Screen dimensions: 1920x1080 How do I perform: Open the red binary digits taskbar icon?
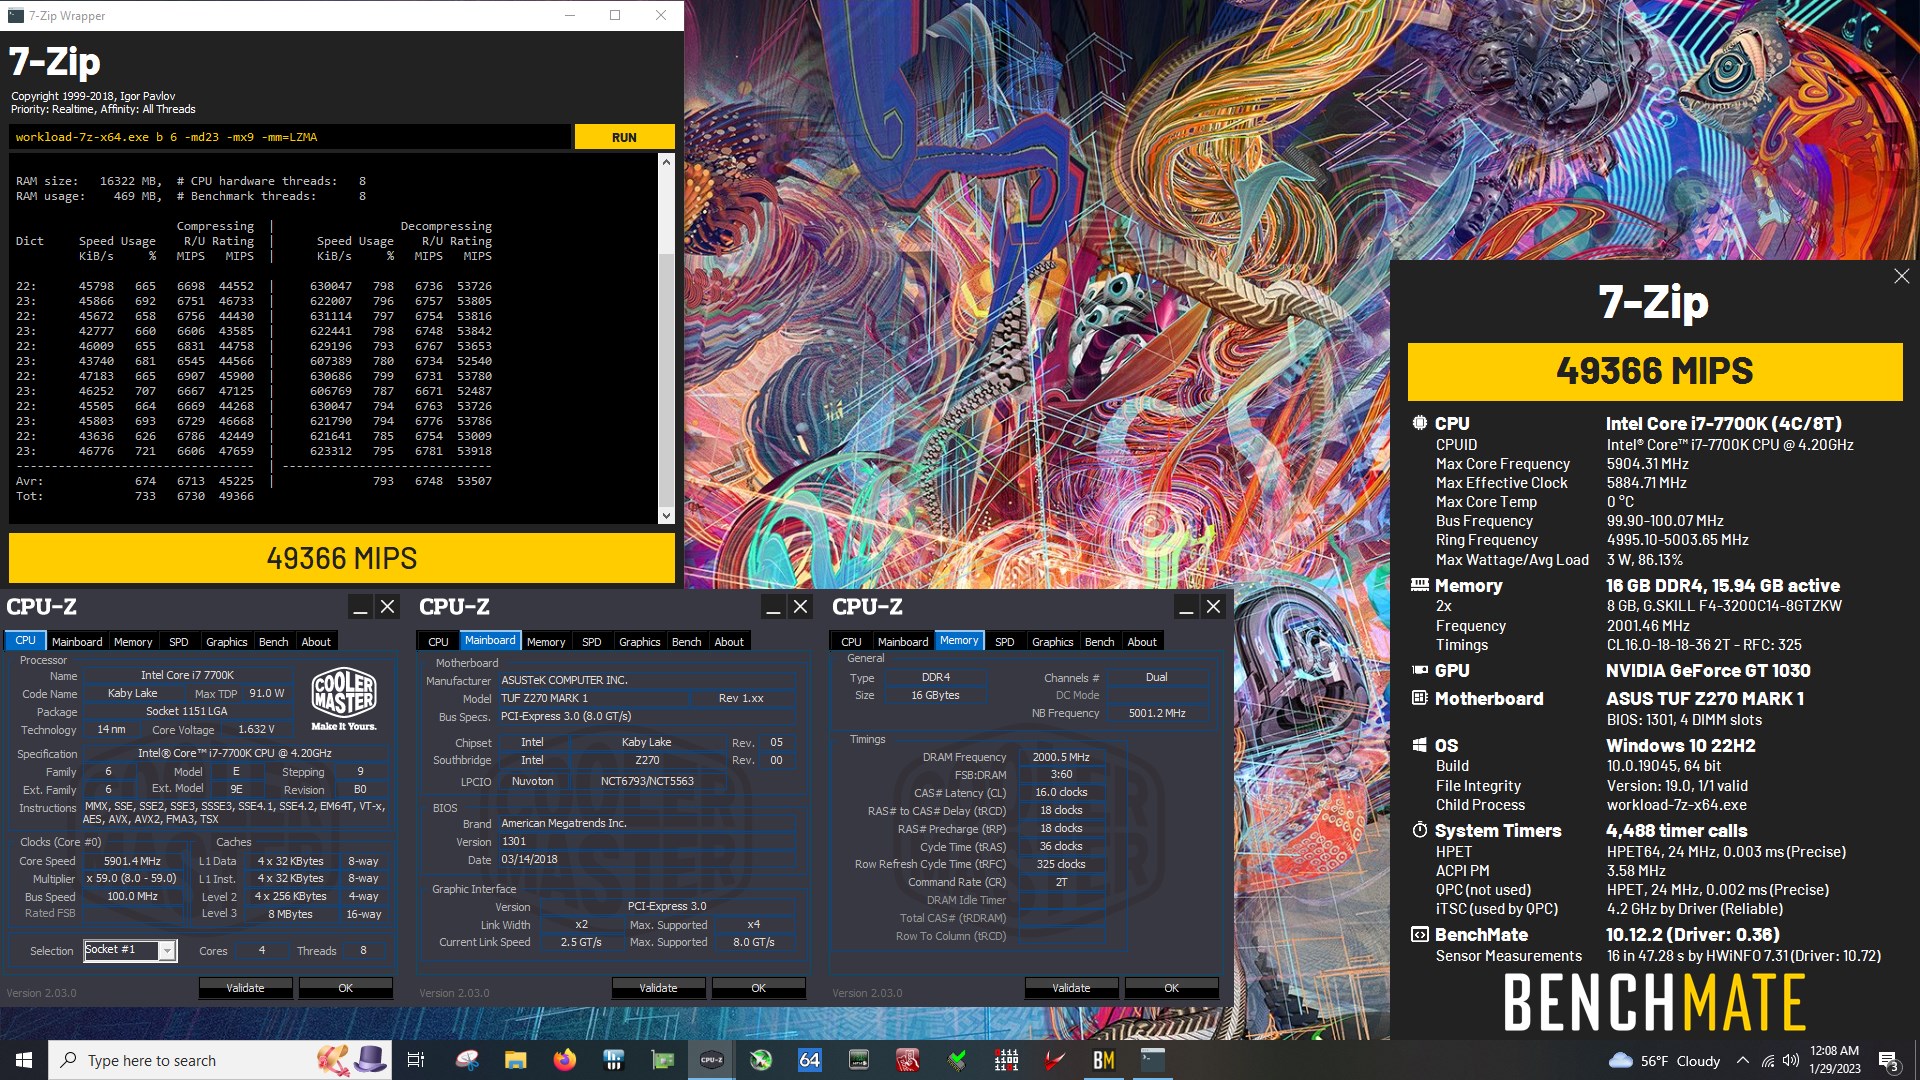point(1005,1060)
